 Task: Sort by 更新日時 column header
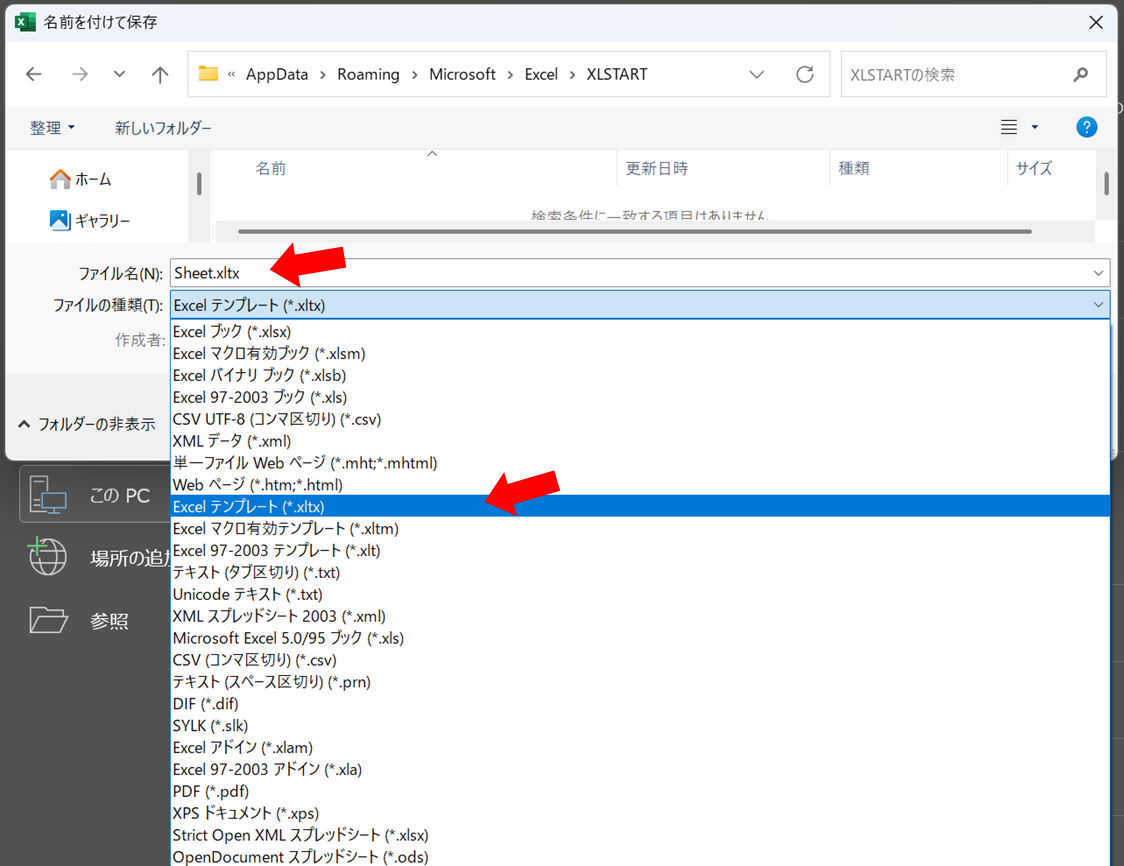pyautogui.click(x=657, y=168)
